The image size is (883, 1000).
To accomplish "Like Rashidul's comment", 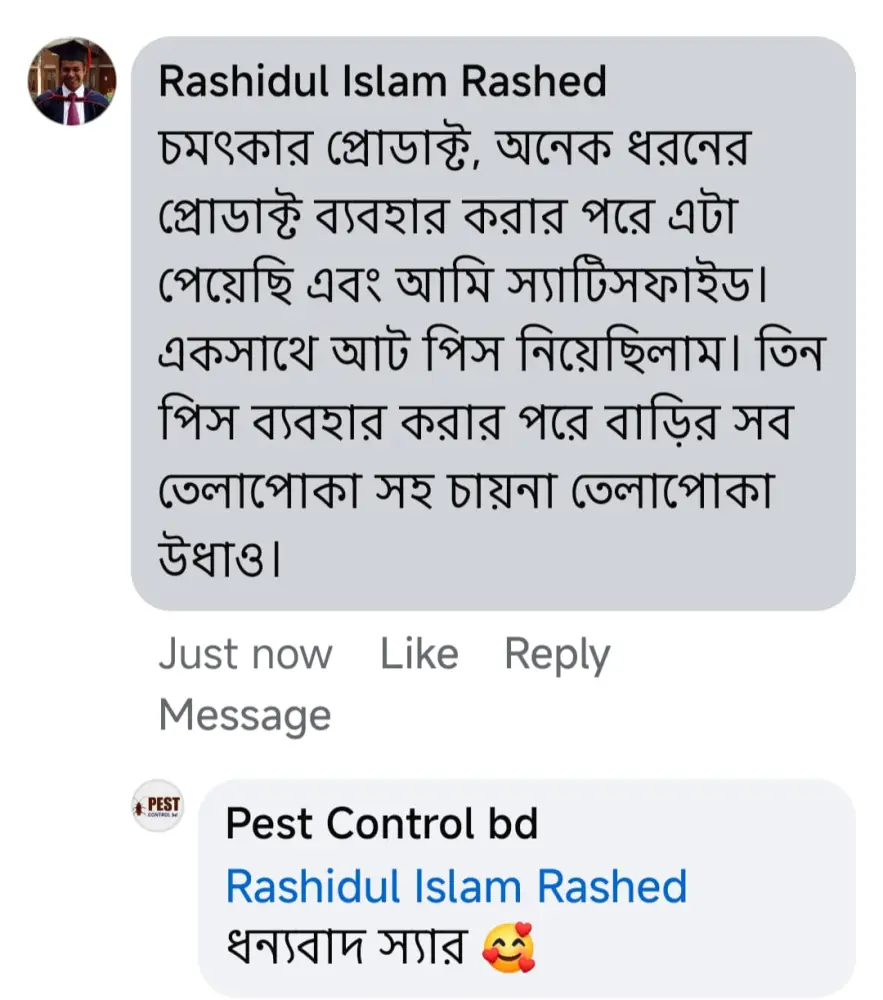I will click(419, 654).
